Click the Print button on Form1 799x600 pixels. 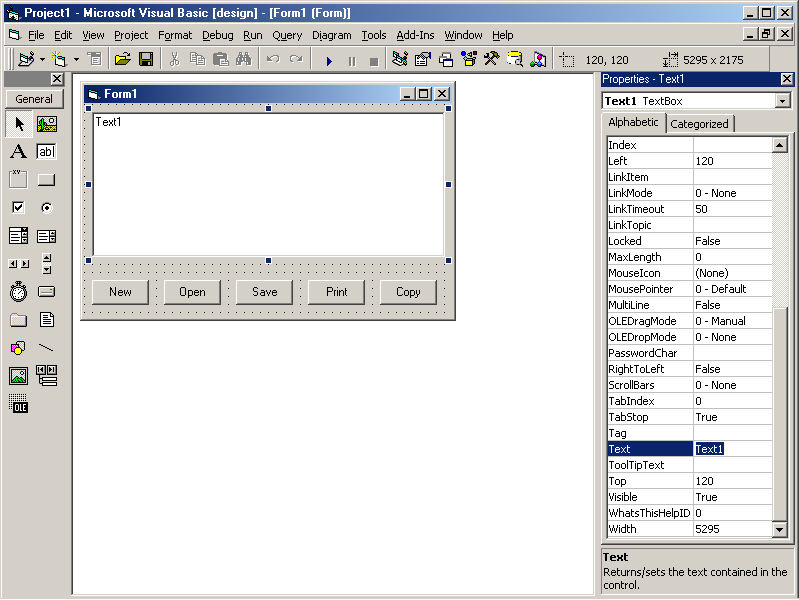(x=336, y=292)
